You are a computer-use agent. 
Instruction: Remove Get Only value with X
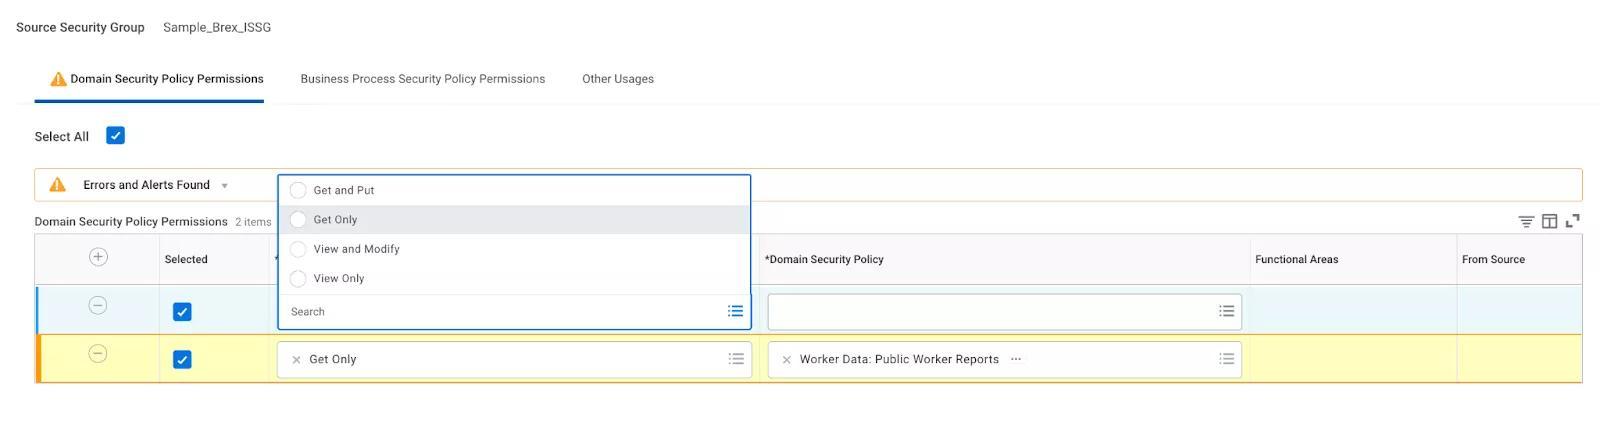tap(296, 360)
